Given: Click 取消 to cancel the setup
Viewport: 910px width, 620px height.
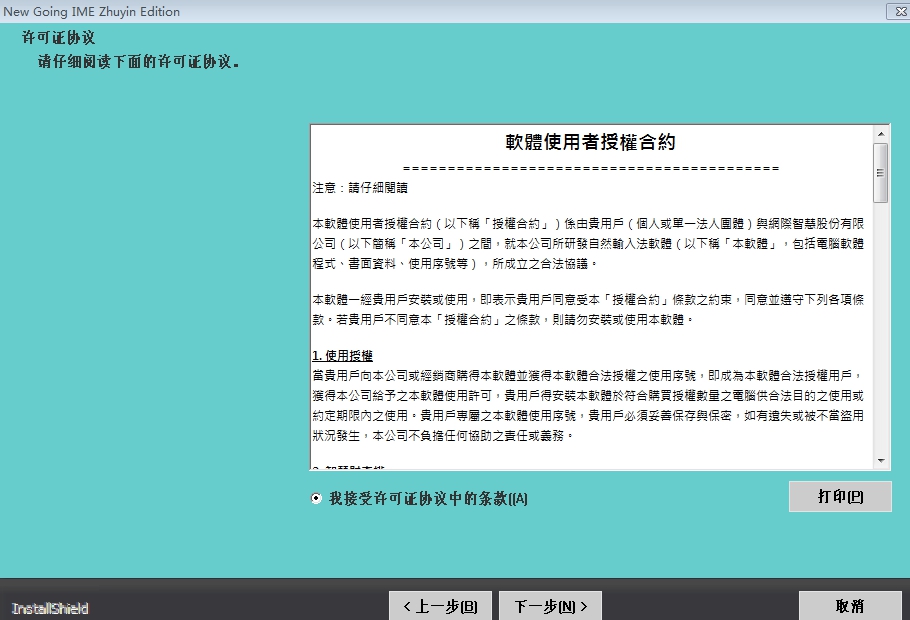Looking at the screenshot, I should [x=851, y=604].
